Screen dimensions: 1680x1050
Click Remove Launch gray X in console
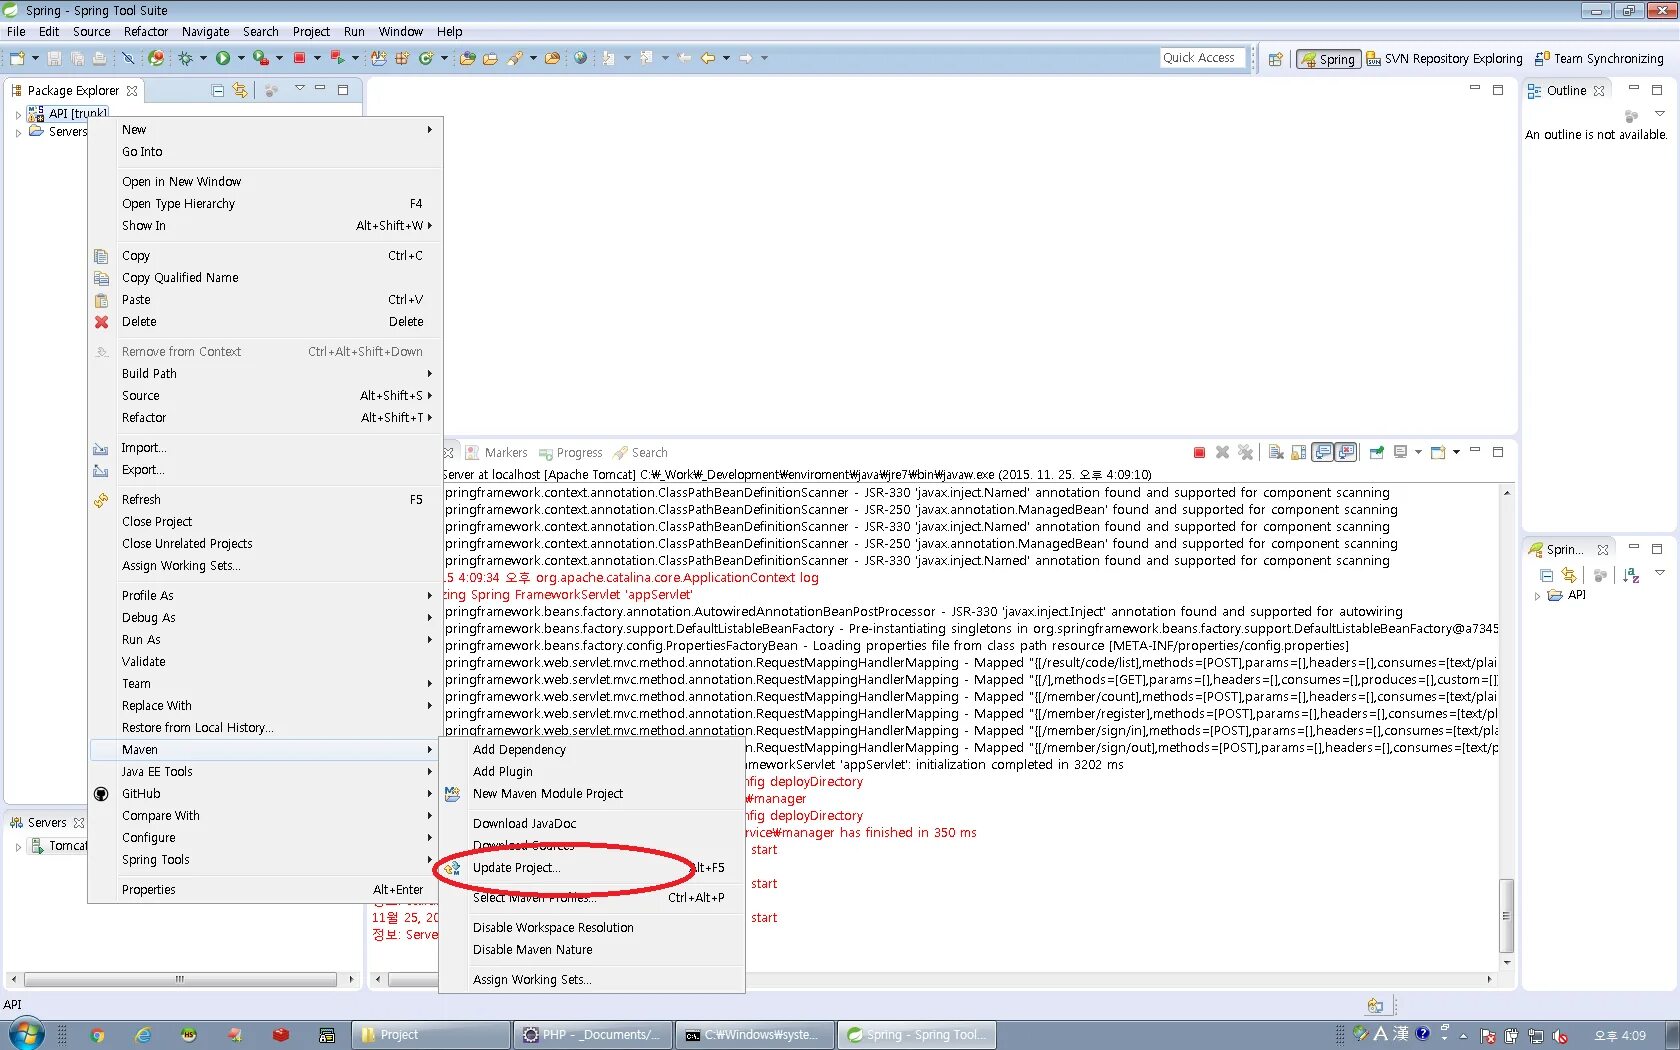(1222, 453)
